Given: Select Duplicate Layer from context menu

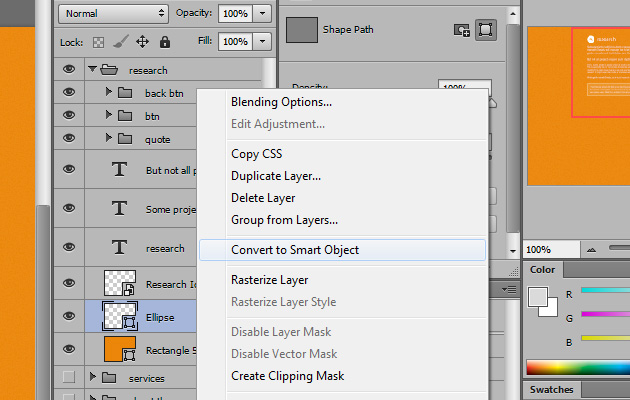Looking at the screenshot, I should 276,176.
